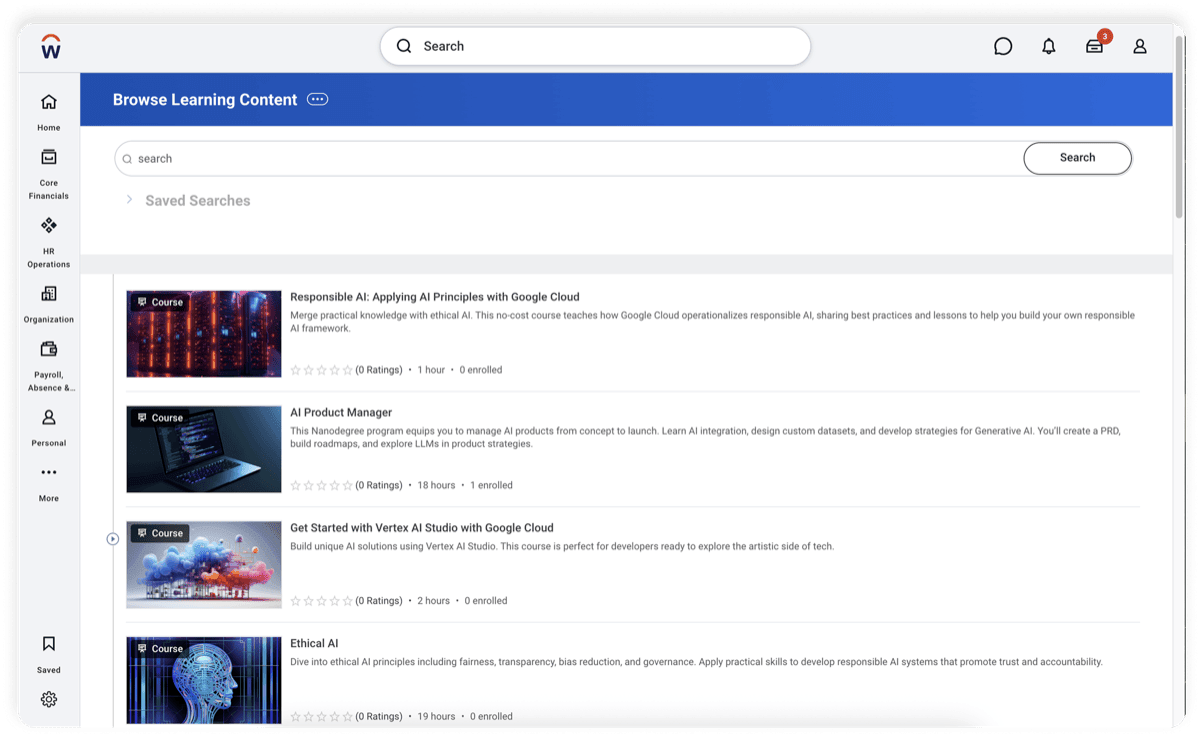The image size is (1200, 737).
Task: Open the user profile icon
Action: coord(1140,46)
